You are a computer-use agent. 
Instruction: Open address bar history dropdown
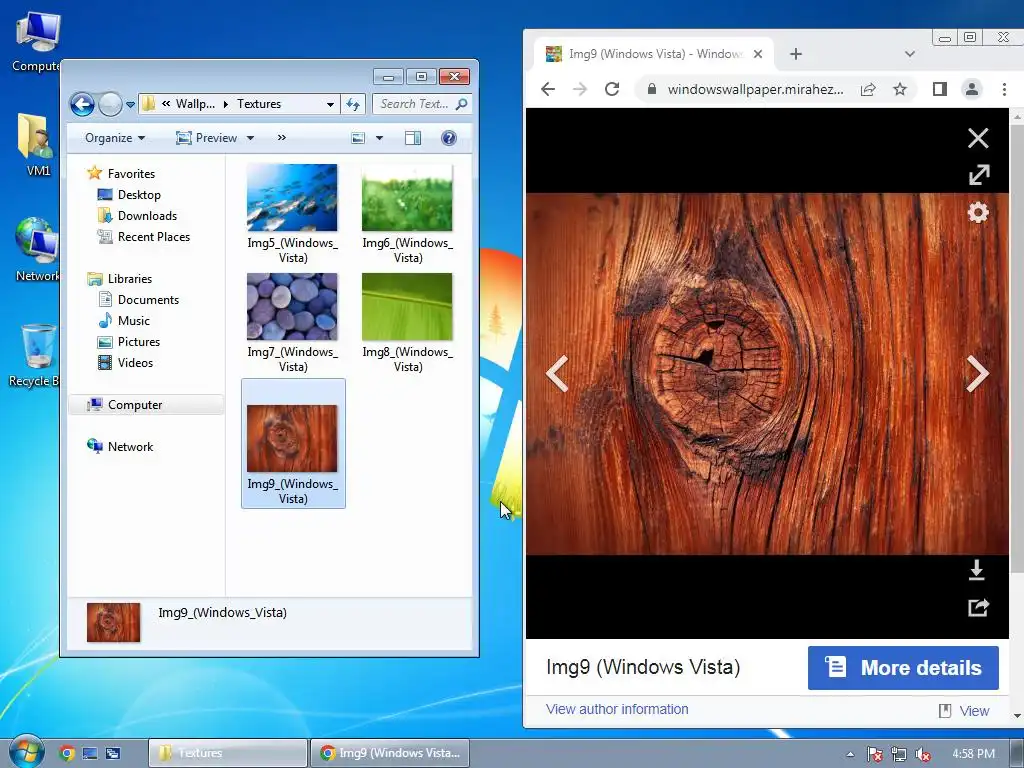click(330, 104)
